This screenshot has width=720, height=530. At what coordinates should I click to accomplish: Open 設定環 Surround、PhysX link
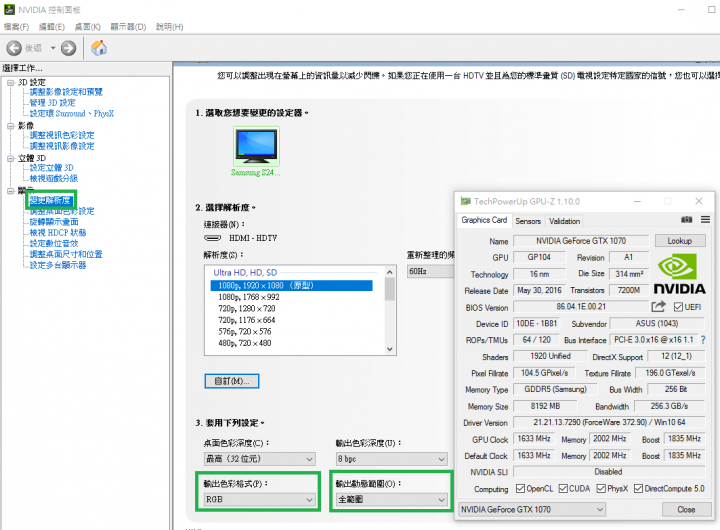pyautogui.click(x=72, y=113)
